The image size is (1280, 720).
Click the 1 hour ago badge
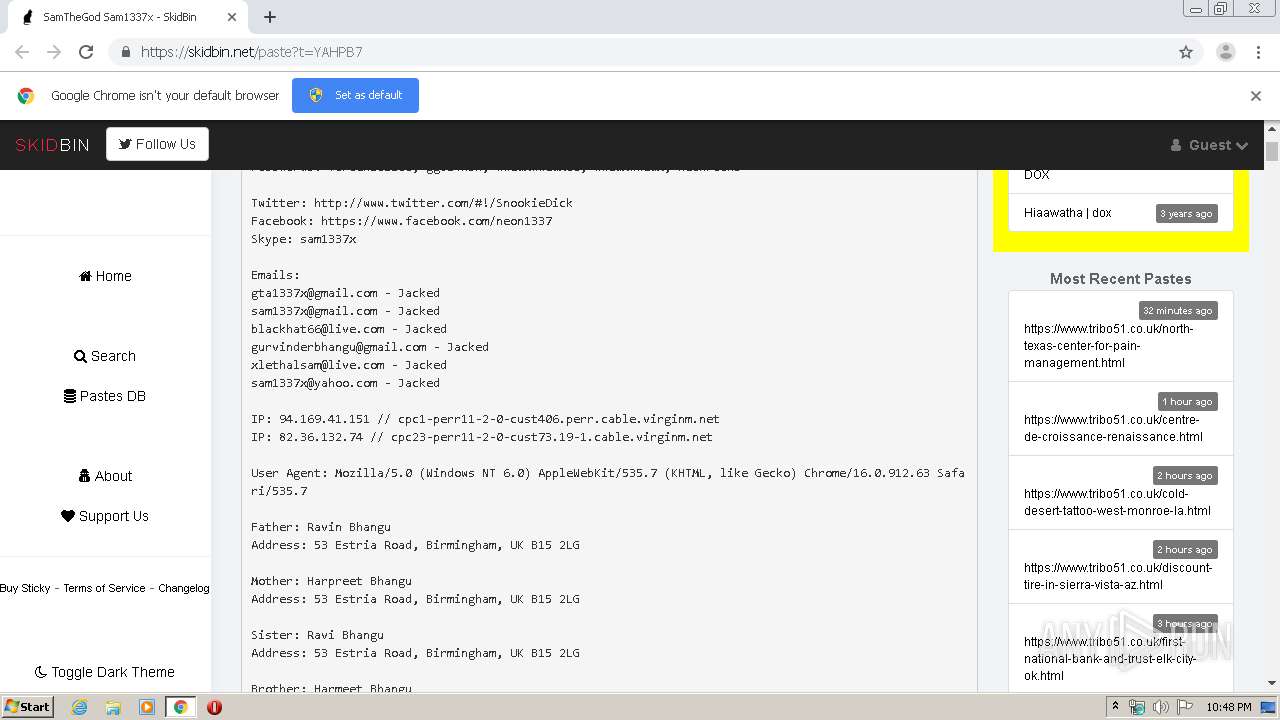(x=1187, y=401)
